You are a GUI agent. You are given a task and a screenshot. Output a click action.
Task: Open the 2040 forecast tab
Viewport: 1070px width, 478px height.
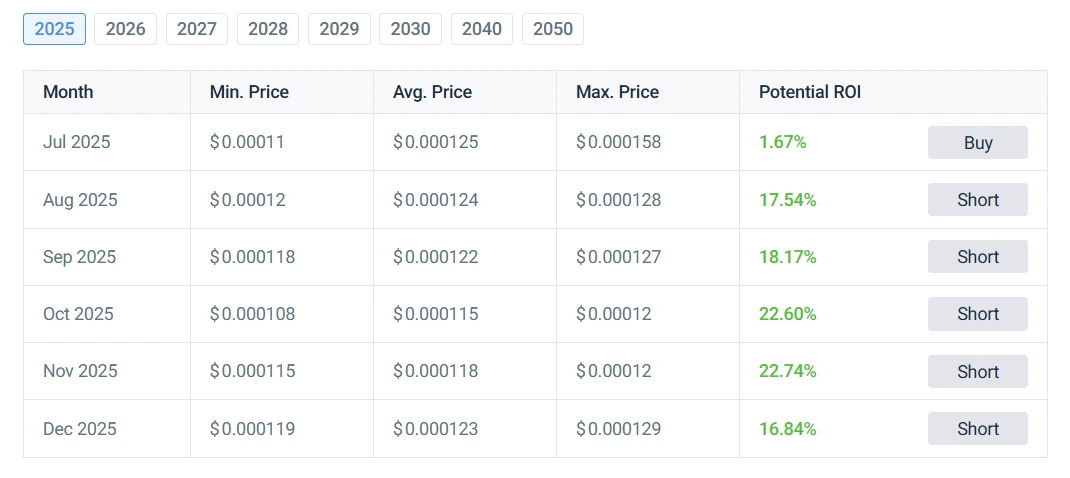click(482, 29)
